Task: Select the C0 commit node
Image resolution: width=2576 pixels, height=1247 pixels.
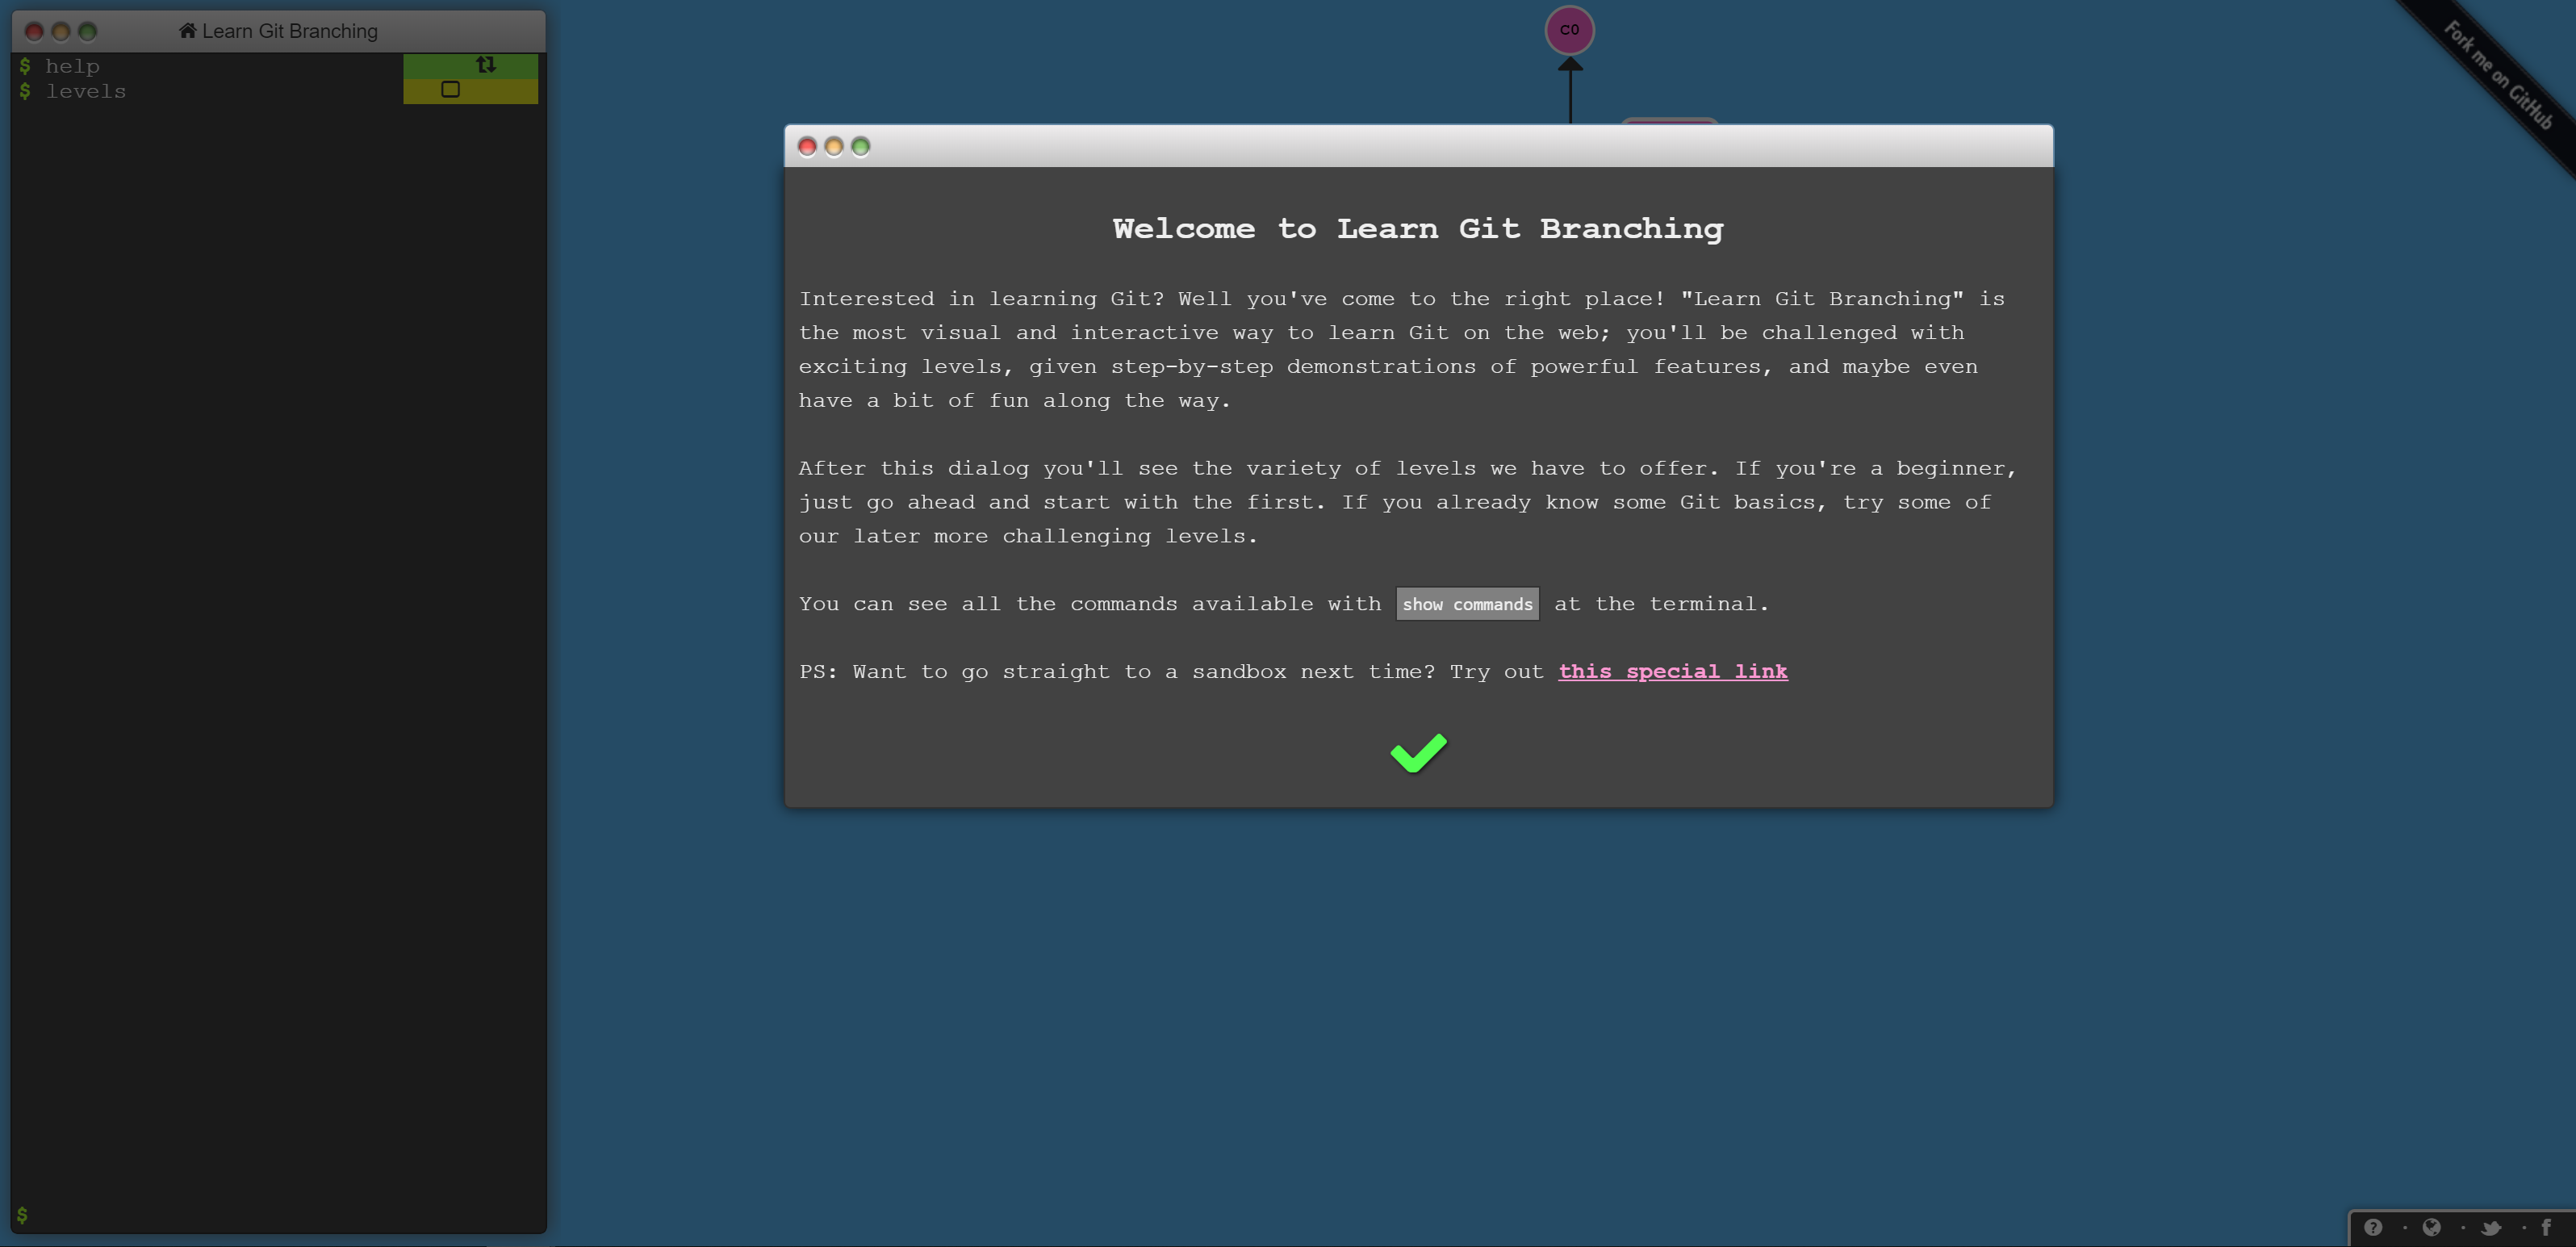Action: click(1569, 30)
